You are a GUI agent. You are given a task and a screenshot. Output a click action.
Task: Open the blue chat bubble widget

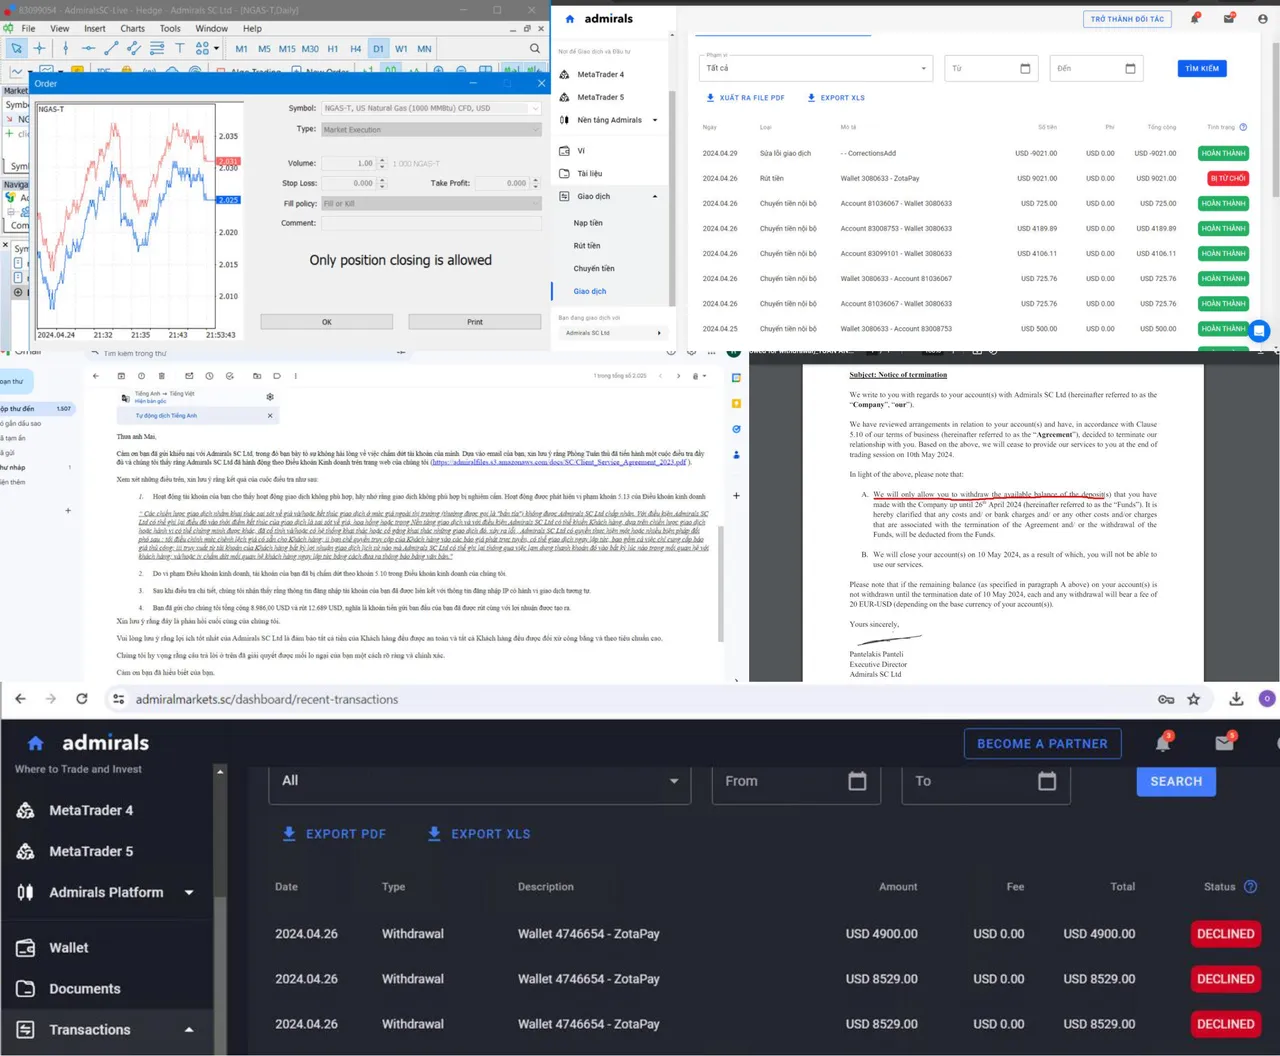1260,330
